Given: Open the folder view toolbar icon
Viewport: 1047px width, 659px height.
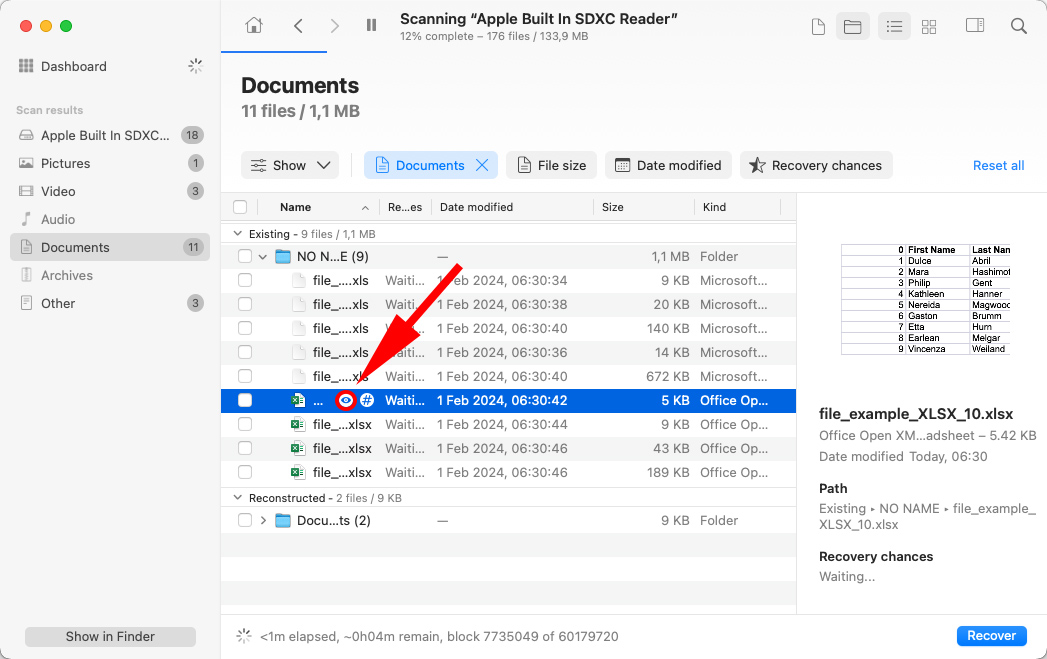Looking at the screenshot, I should [853, 26].
